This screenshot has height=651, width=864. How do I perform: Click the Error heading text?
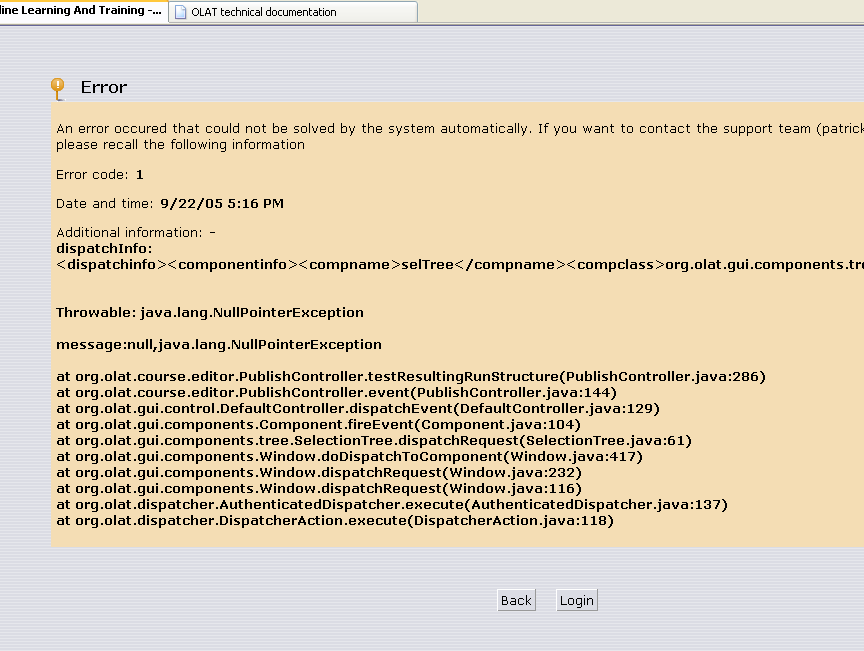104,88
